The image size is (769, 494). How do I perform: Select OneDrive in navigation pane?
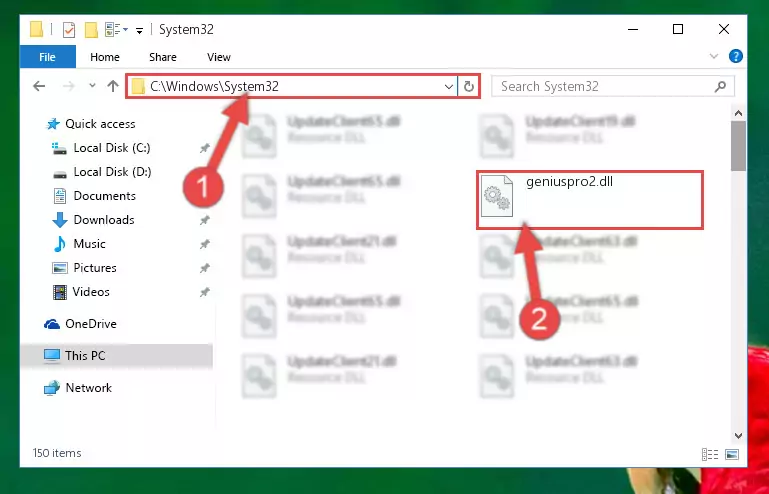(91, 324)
